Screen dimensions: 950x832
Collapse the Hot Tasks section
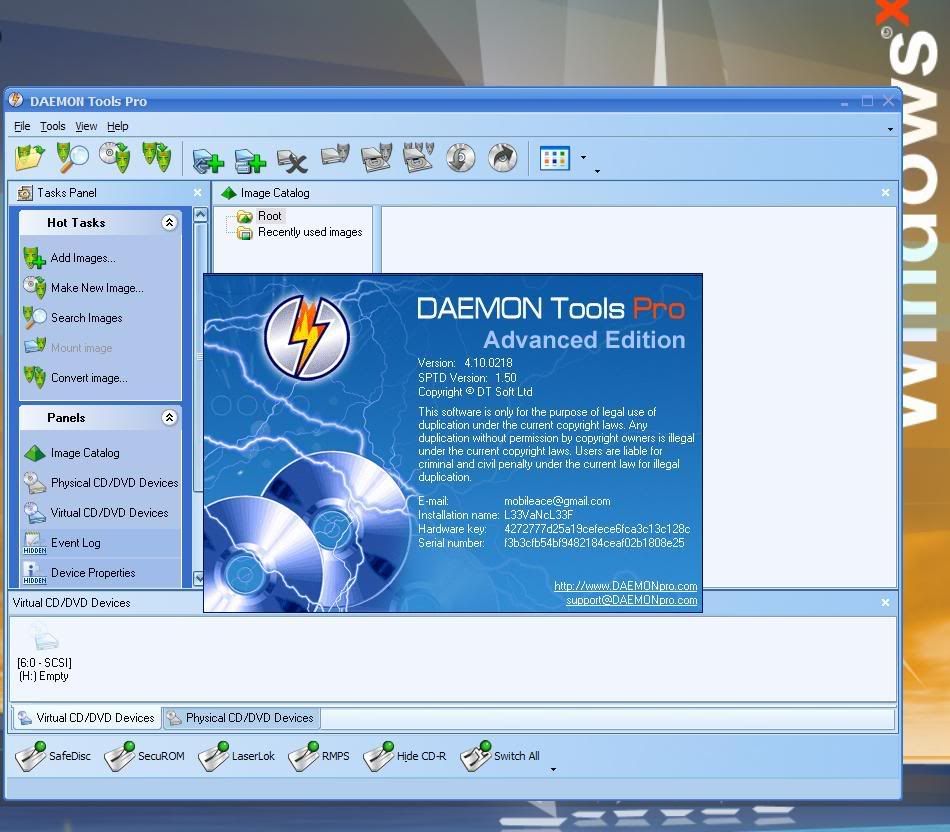[x=170, y=223]
